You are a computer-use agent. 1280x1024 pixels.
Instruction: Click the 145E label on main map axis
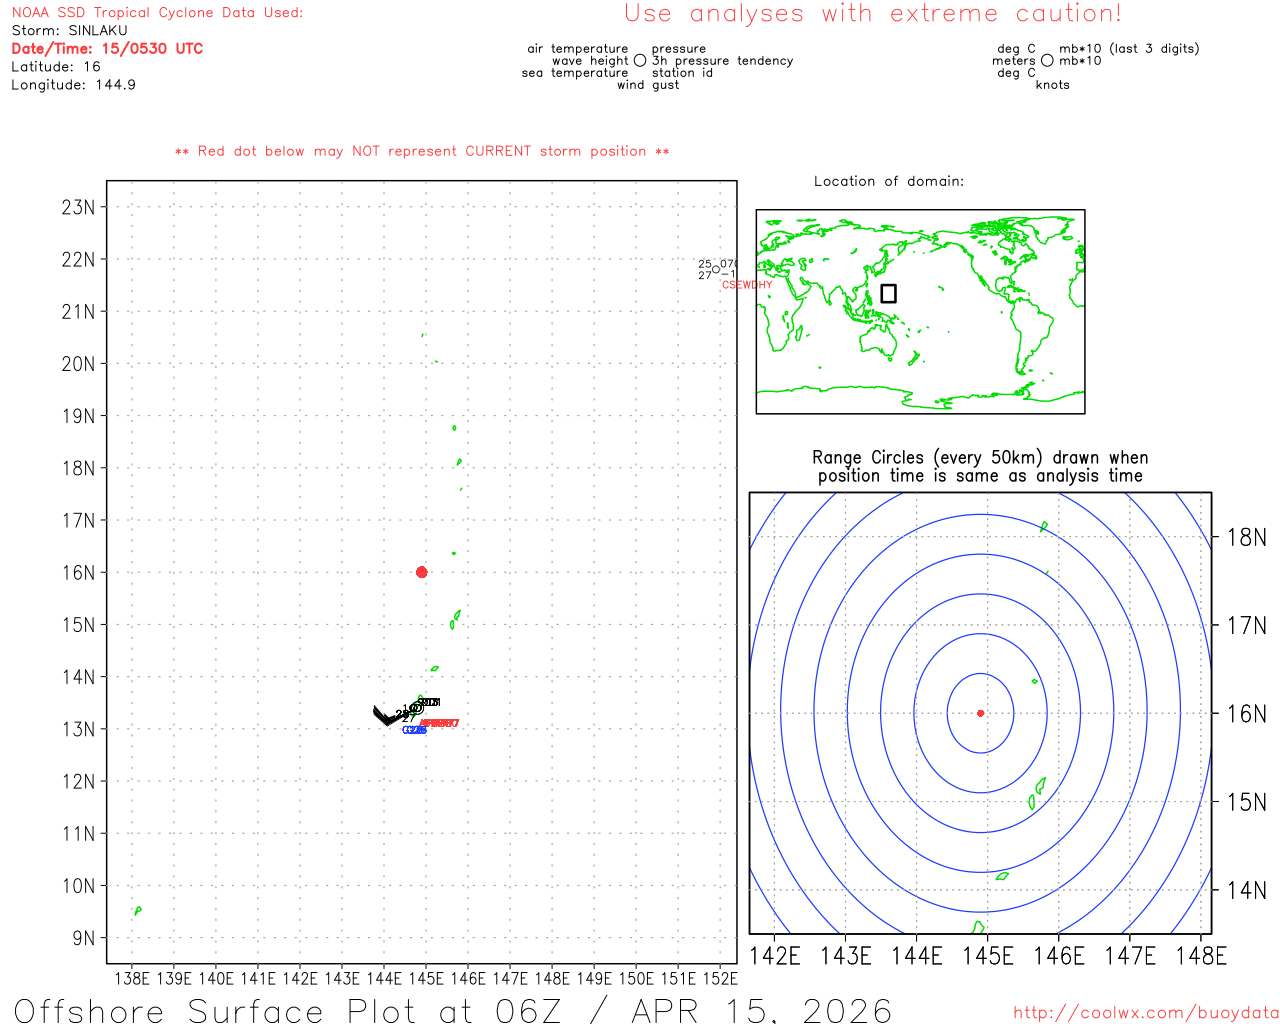[426, 979]
